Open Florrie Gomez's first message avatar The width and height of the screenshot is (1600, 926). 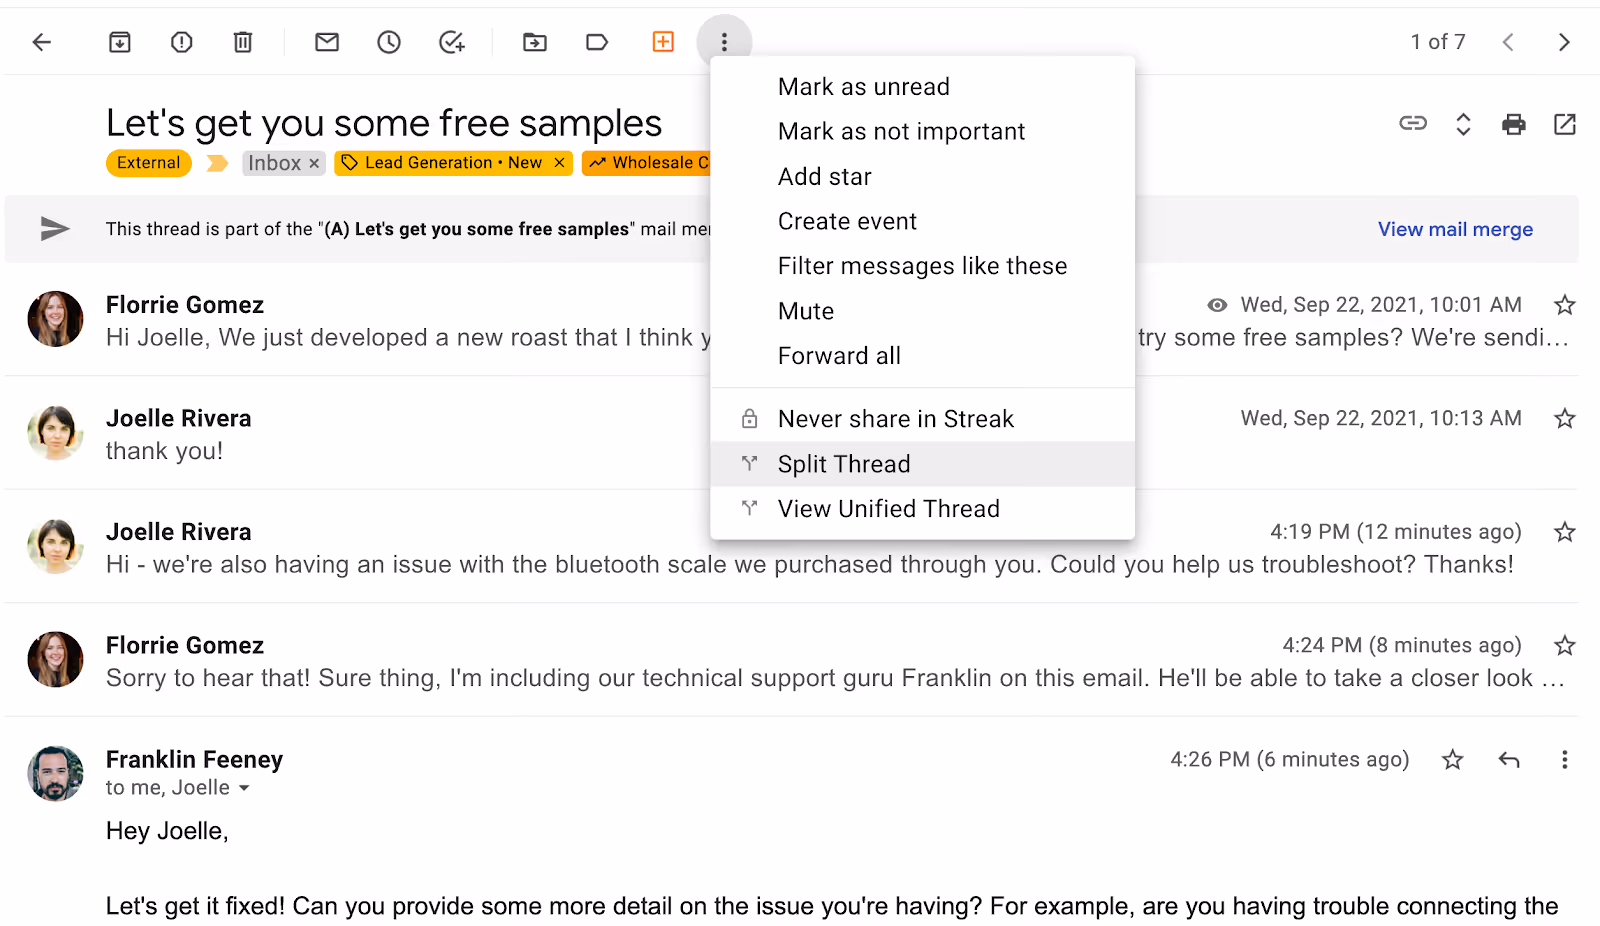[x=55, y=319]
